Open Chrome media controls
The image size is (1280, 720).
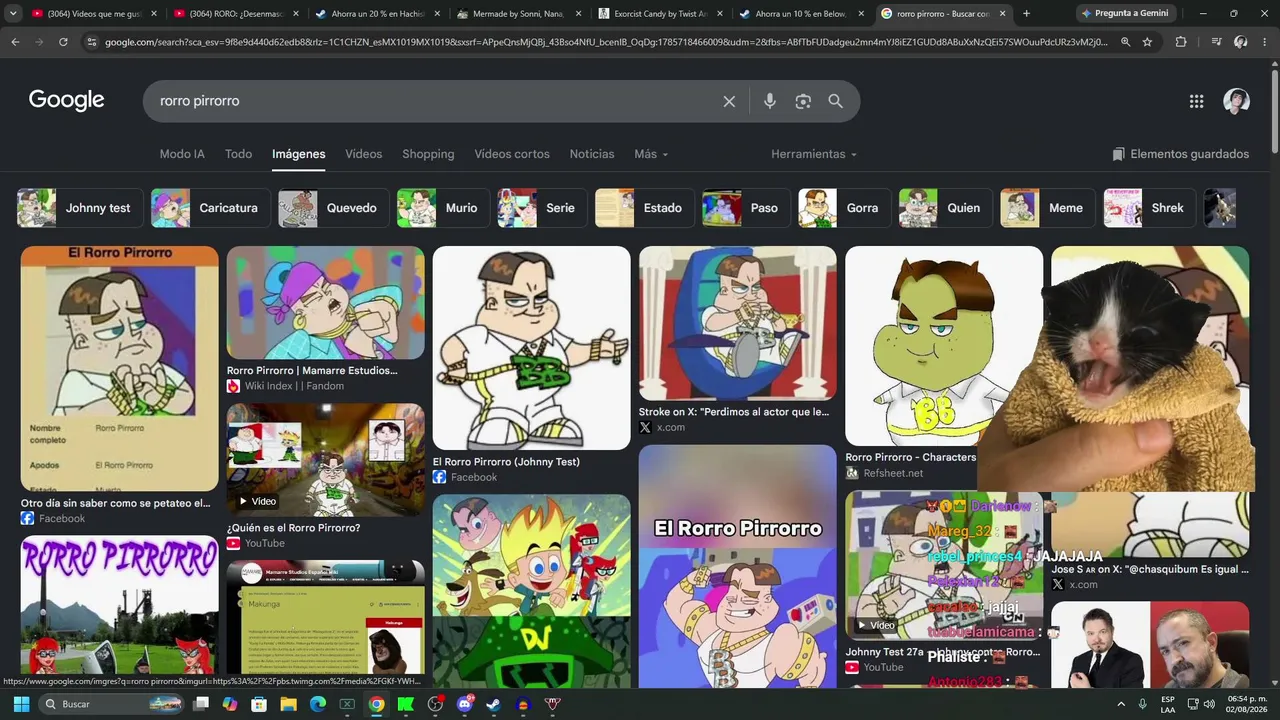[1216, 42]
